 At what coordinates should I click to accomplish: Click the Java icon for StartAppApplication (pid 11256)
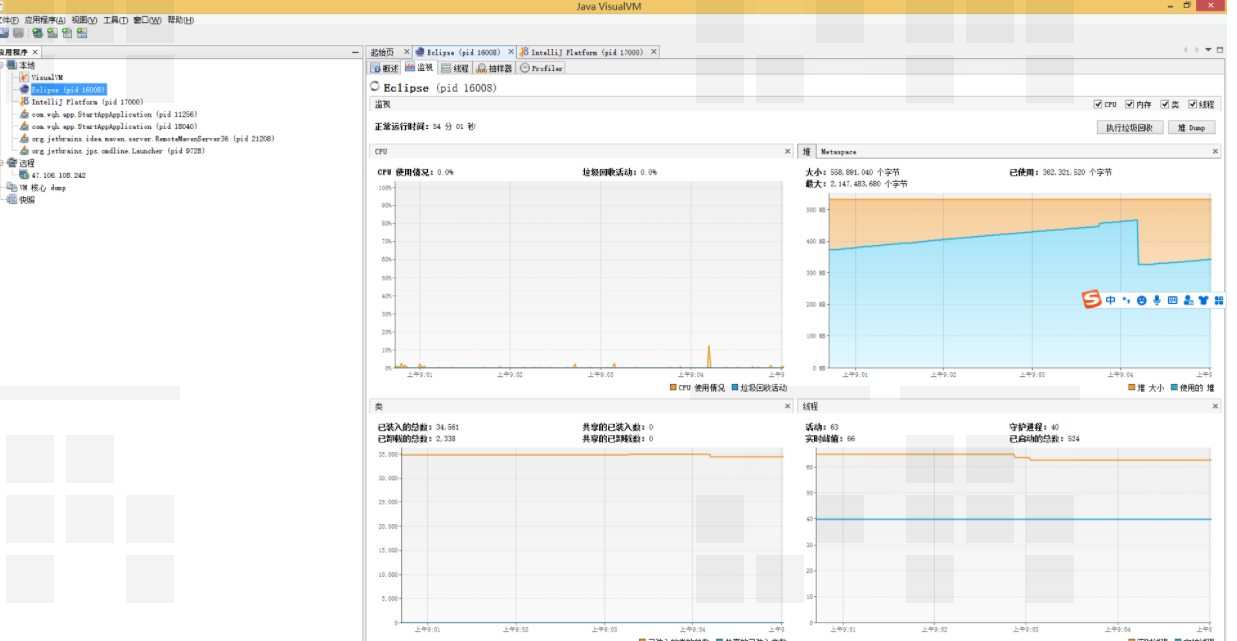click(24, 114)
